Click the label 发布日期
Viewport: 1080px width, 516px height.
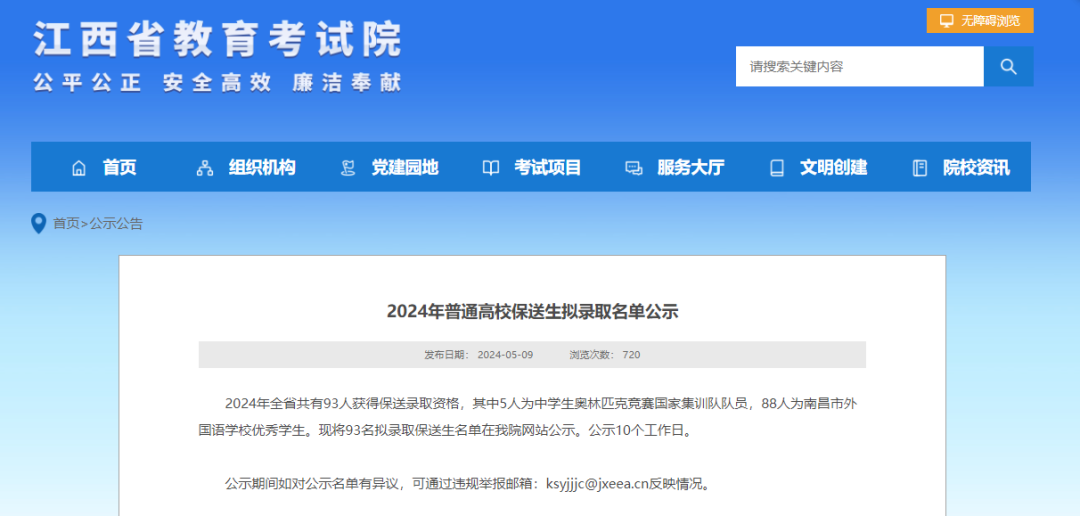446,355
